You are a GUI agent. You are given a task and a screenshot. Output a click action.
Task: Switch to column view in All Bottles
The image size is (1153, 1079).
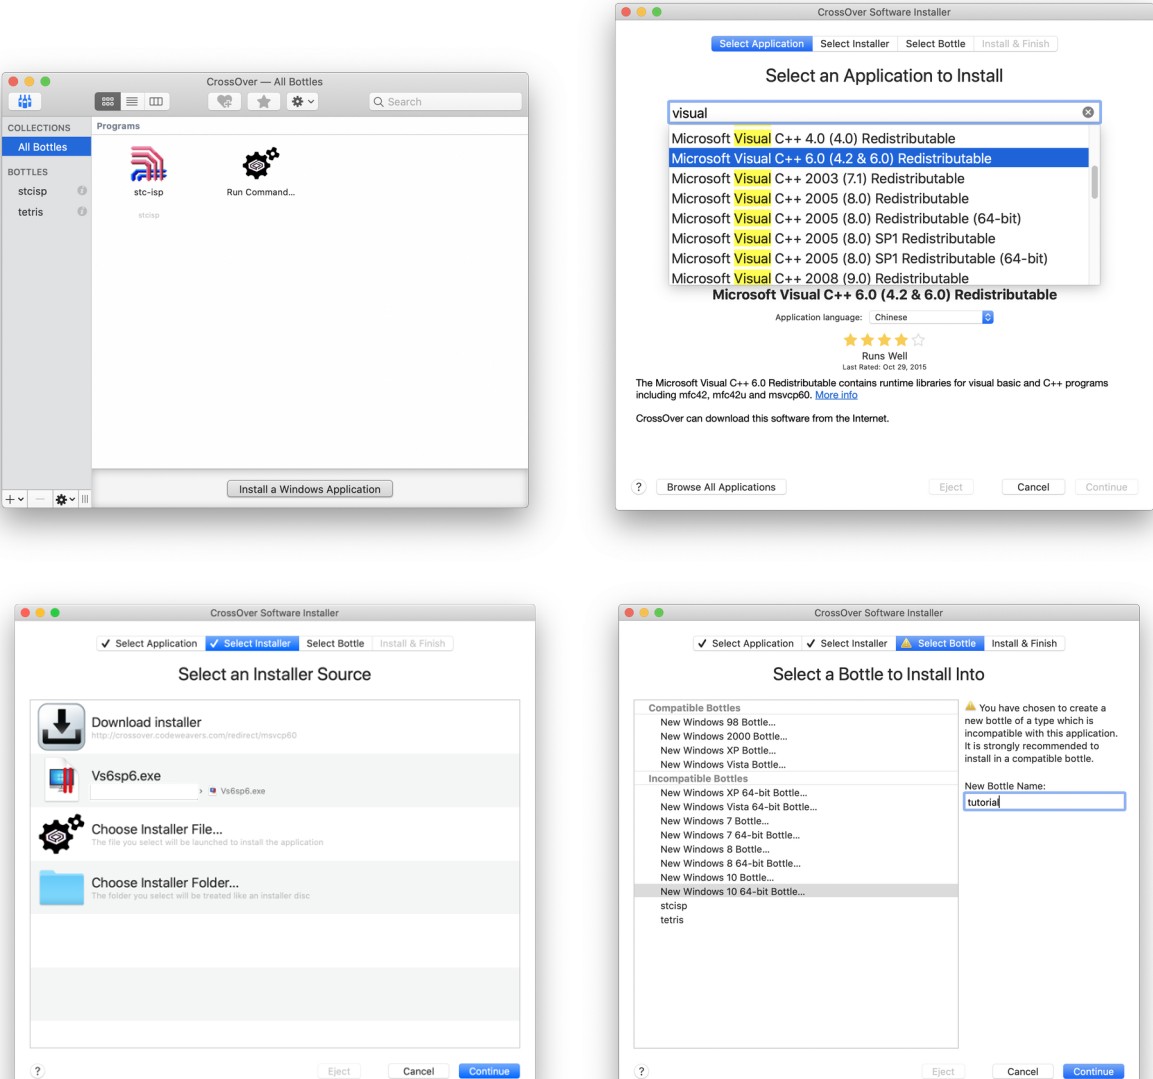click(156, 102)
